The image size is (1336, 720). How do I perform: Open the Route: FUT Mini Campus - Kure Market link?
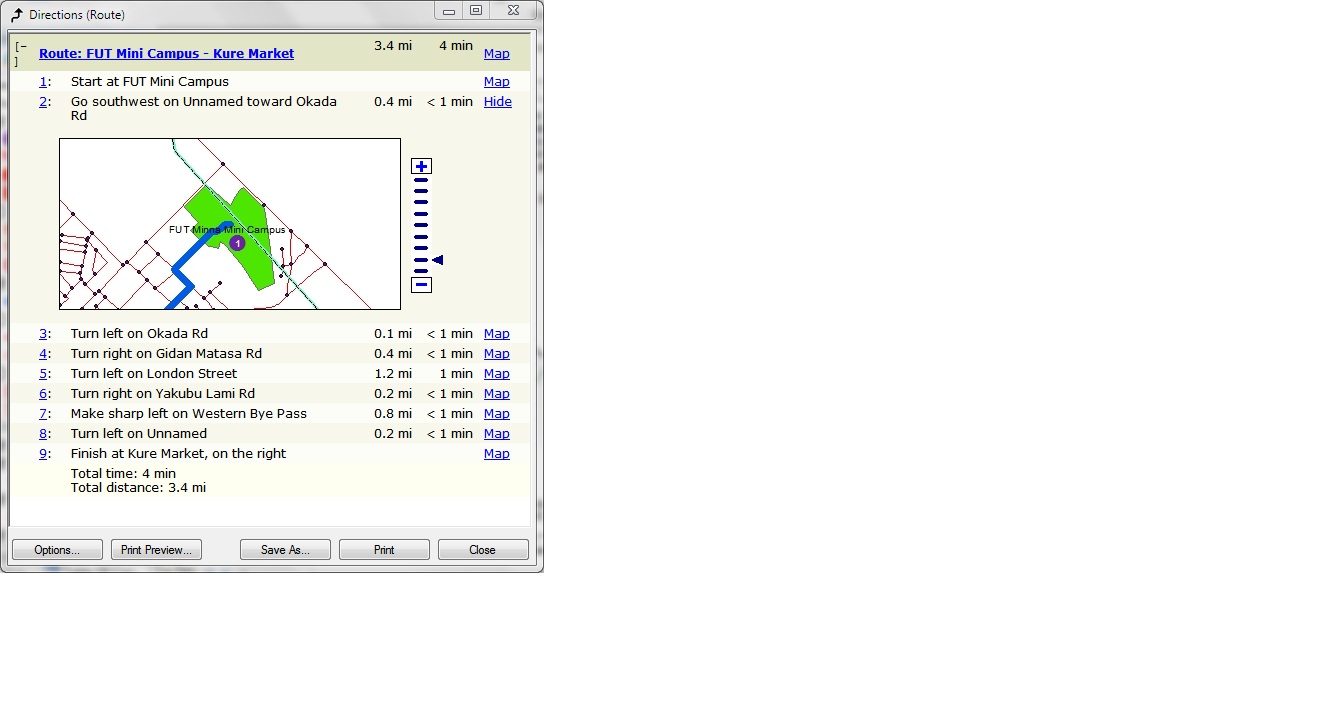tap(166, 54)
